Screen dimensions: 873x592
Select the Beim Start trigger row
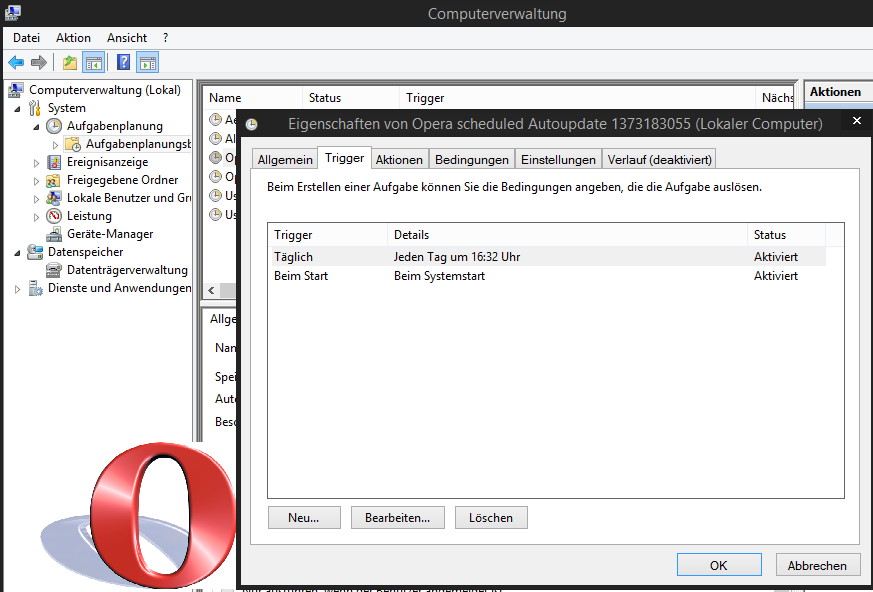547,276
